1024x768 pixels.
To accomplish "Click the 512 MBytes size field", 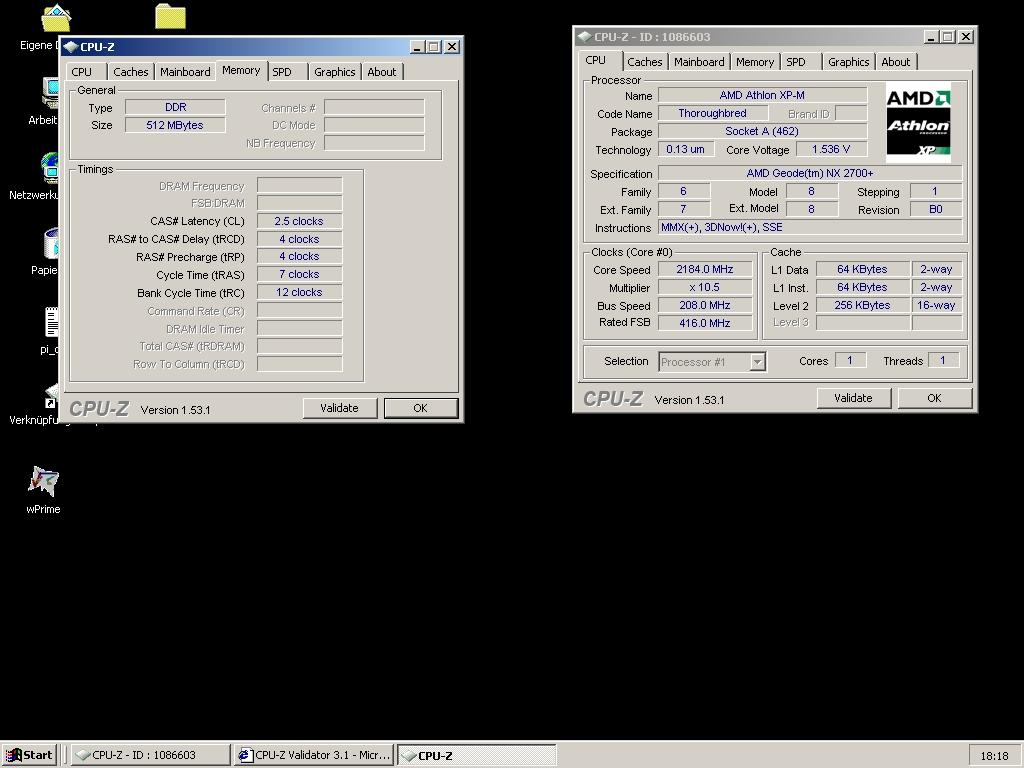I will (x=176, y=125).
